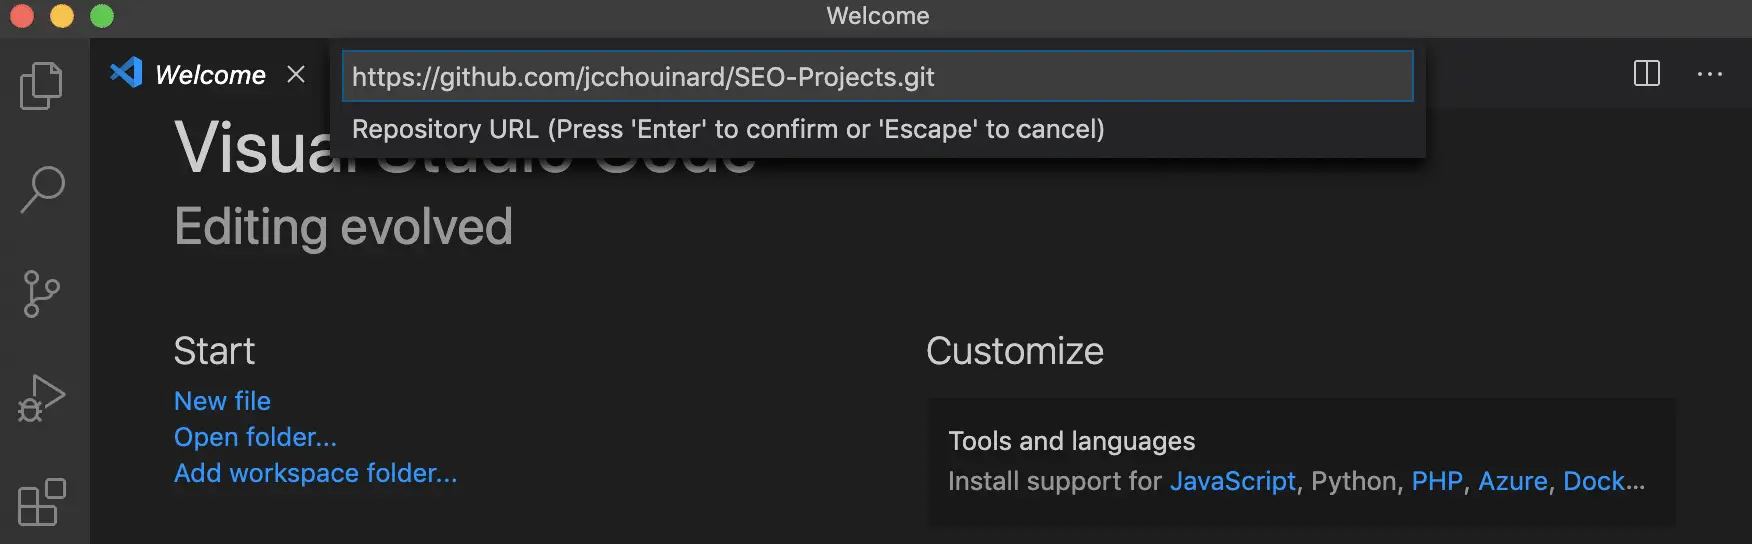Click the Docker support link
The height and width of the screenshot is (544, 1752).
[1604, 481]
